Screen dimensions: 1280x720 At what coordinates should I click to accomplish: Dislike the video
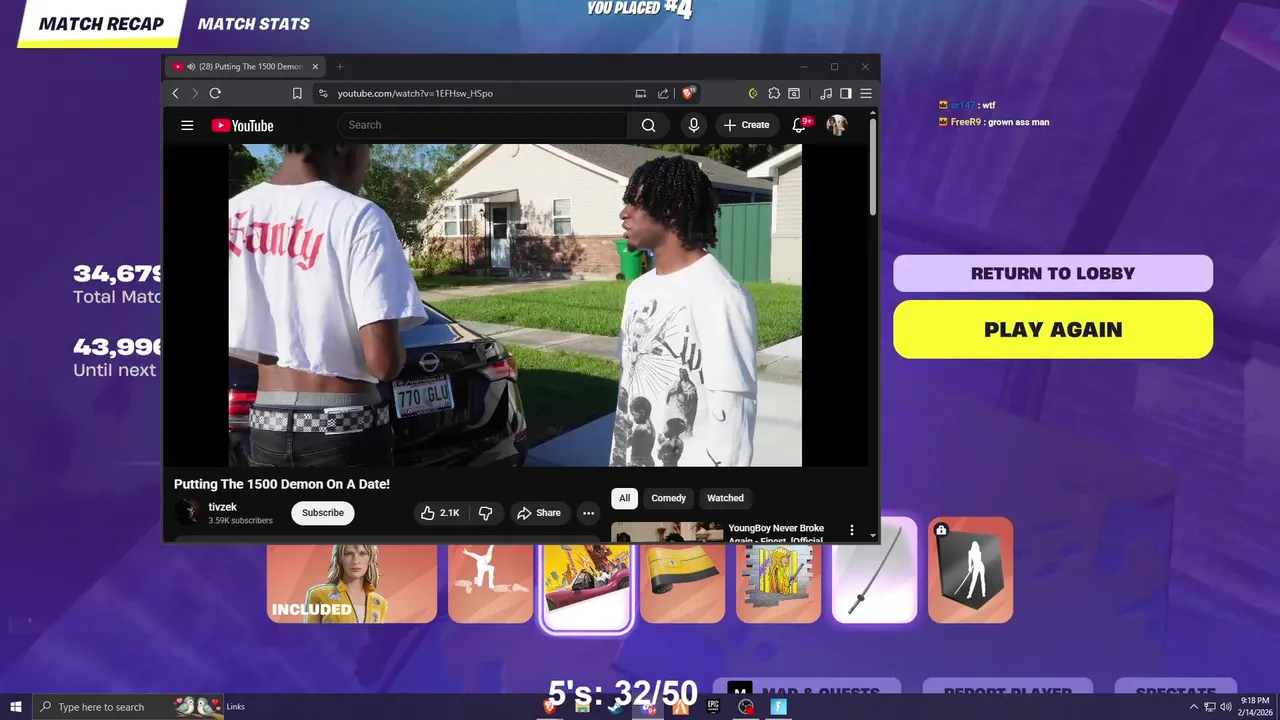486,513
